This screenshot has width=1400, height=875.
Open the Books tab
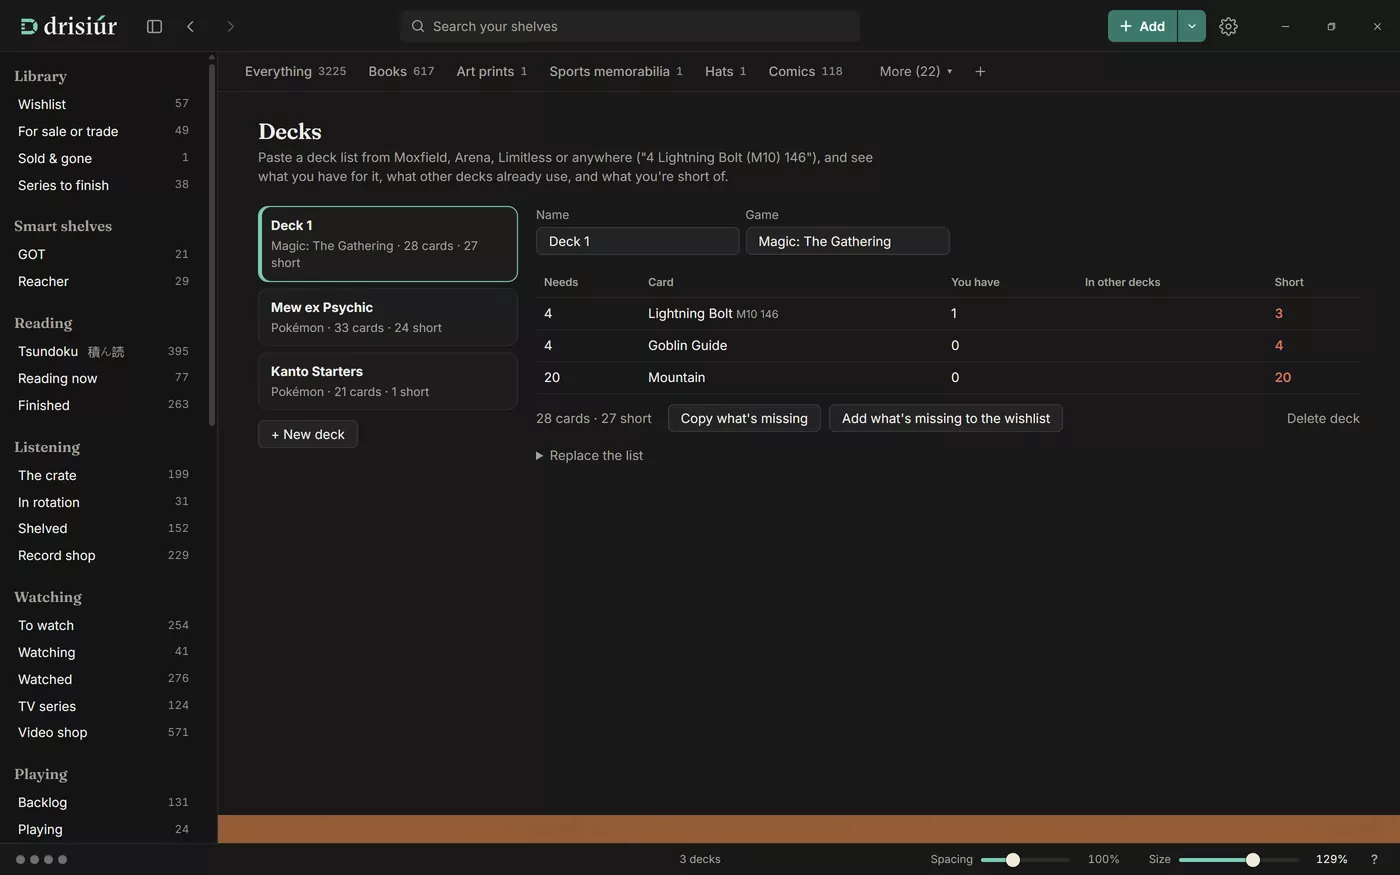(401, 71)
